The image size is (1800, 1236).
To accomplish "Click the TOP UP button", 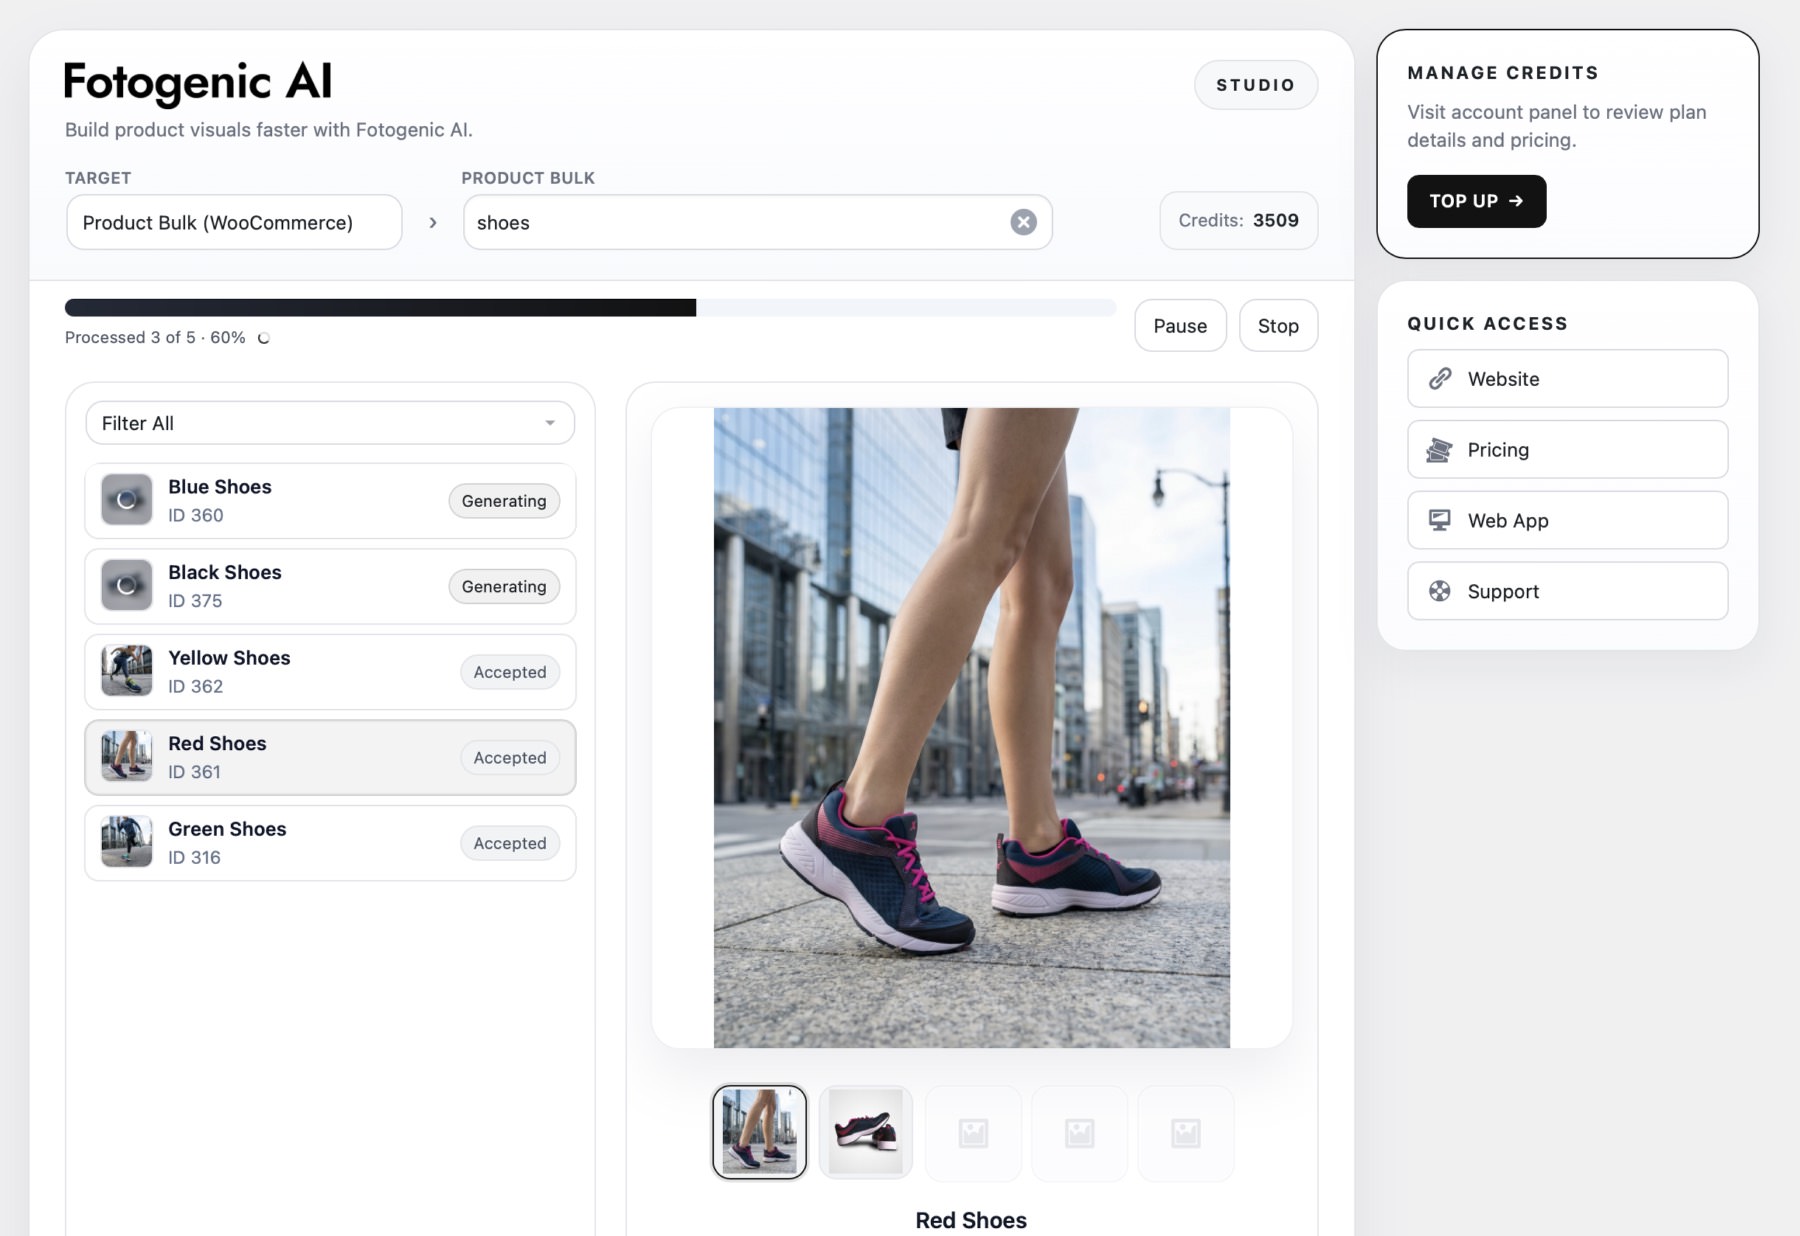I will click(1476, 201).
